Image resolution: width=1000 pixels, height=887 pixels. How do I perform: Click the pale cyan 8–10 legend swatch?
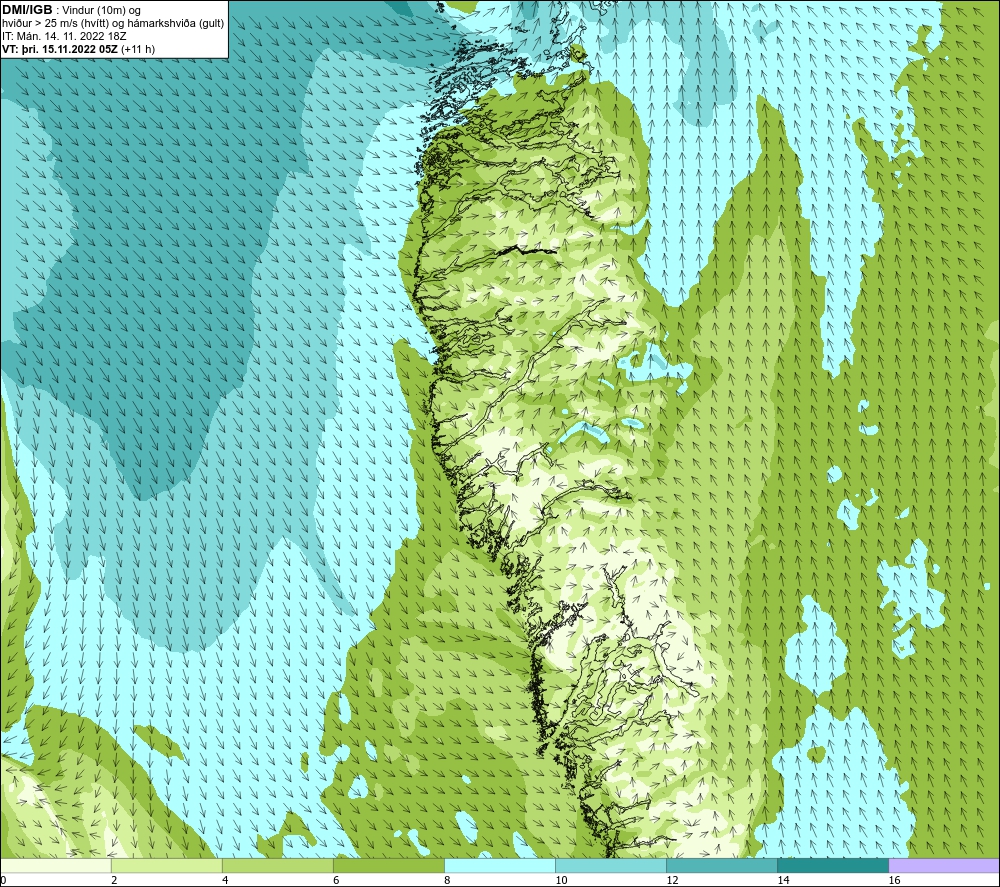point(499,866)
